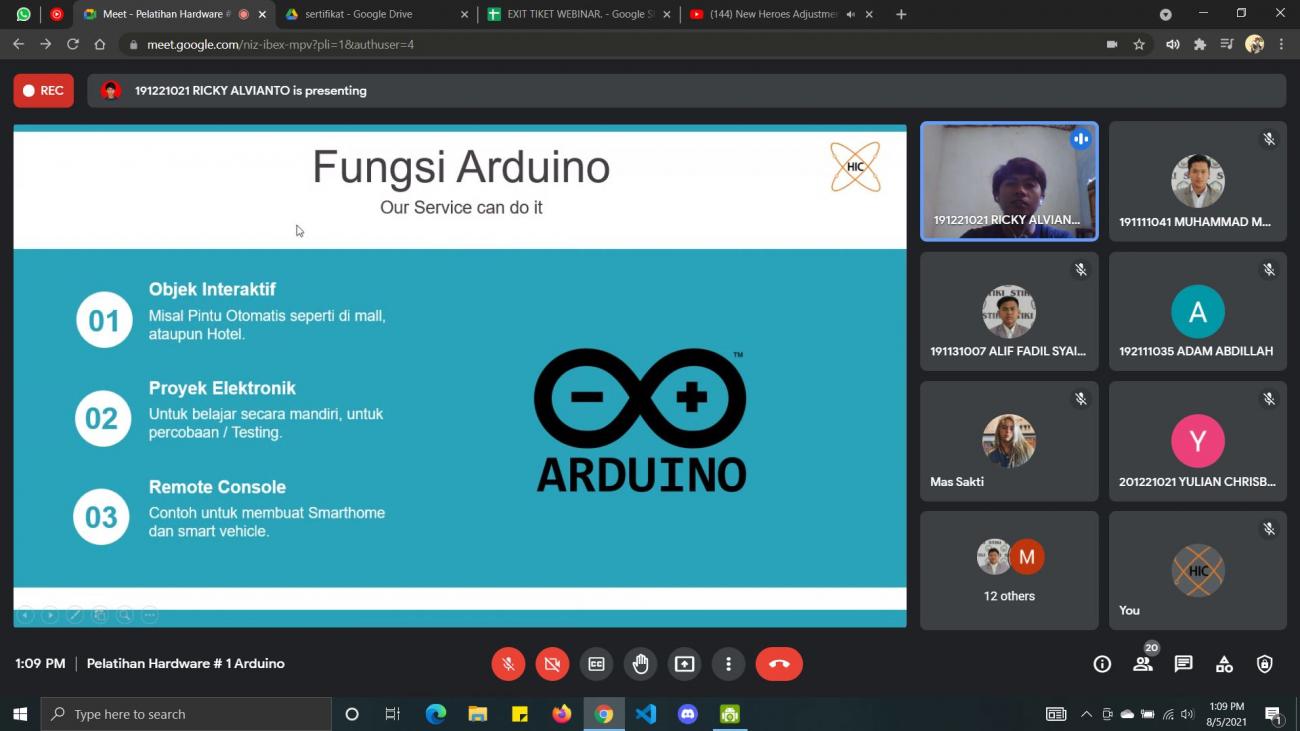Open the three-dot more options menu
This screenshot has height=731, width=1300.
[x=728, y=664]
